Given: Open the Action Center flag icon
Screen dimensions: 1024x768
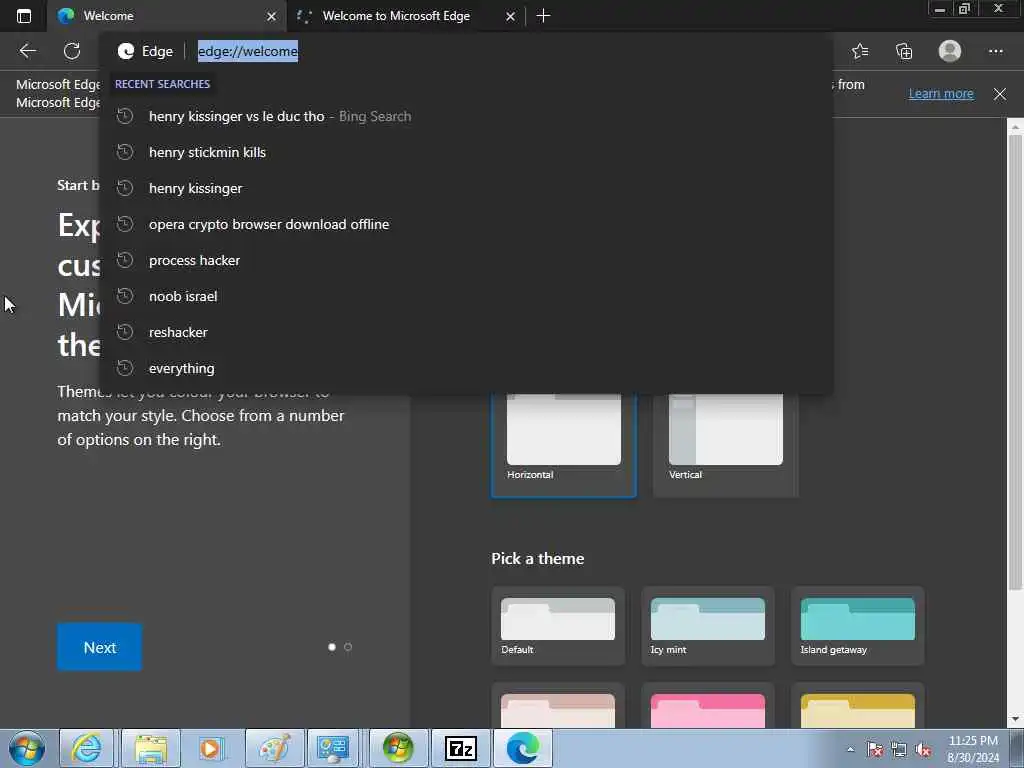Looking at the screenshot, I should (875, 750).
